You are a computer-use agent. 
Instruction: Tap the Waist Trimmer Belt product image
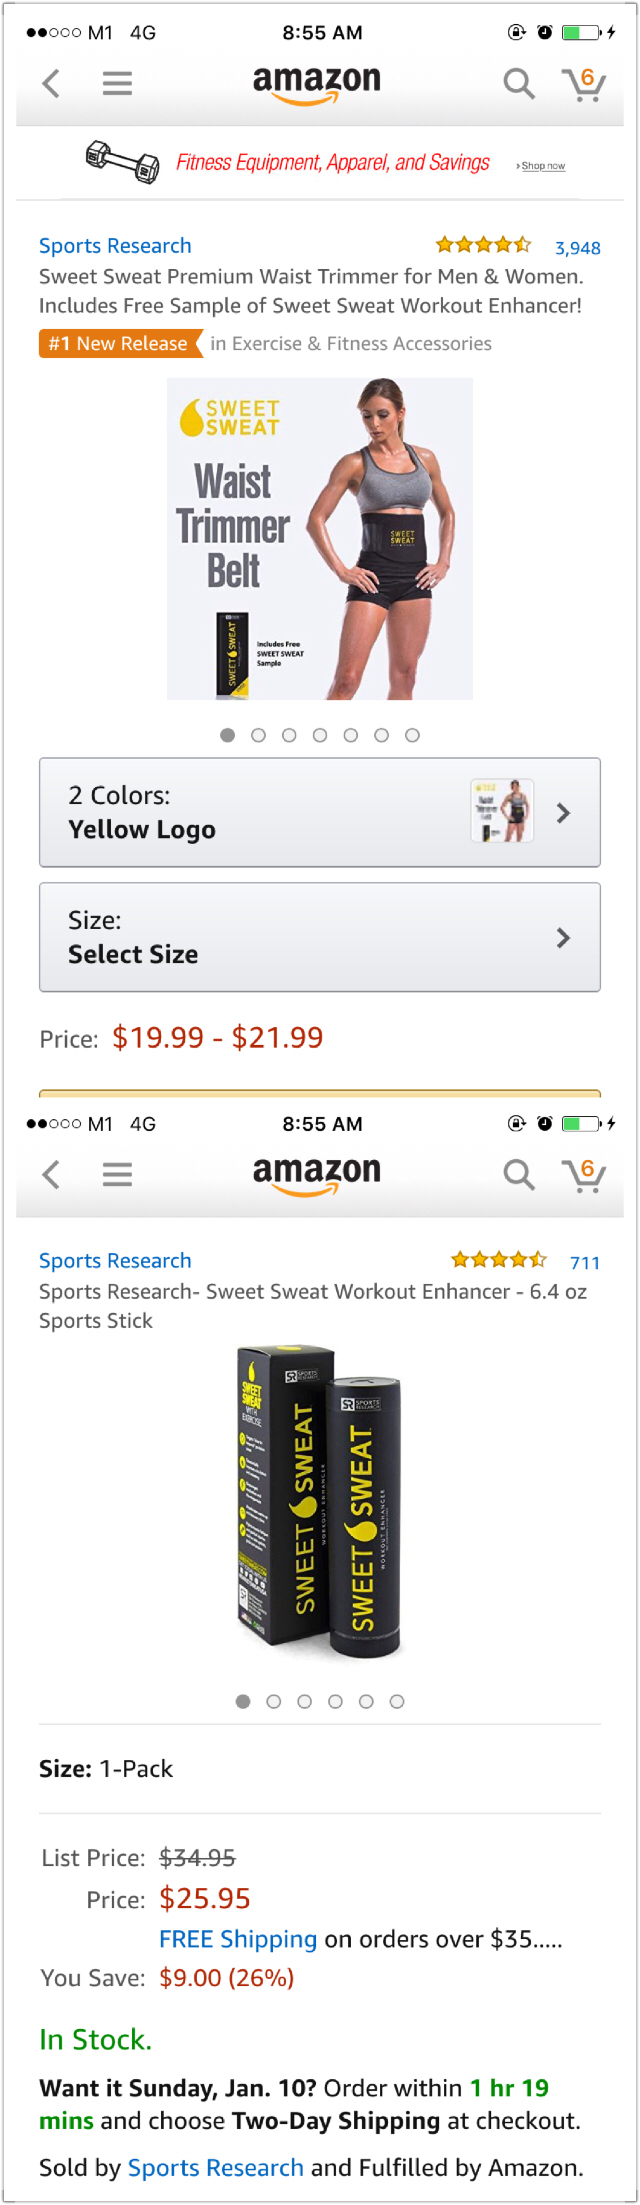click(x=320, y=538)
